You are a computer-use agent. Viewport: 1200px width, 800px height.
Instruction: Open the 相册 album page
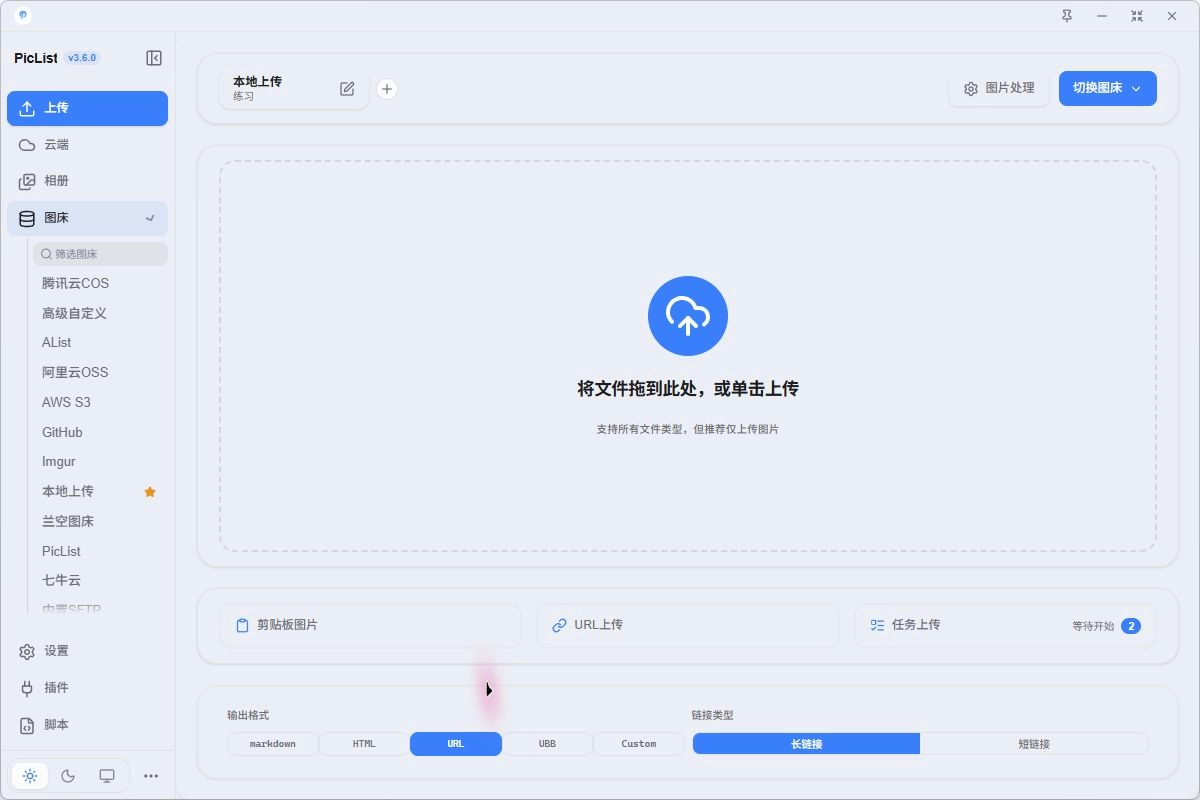click(x=87, y=181)
